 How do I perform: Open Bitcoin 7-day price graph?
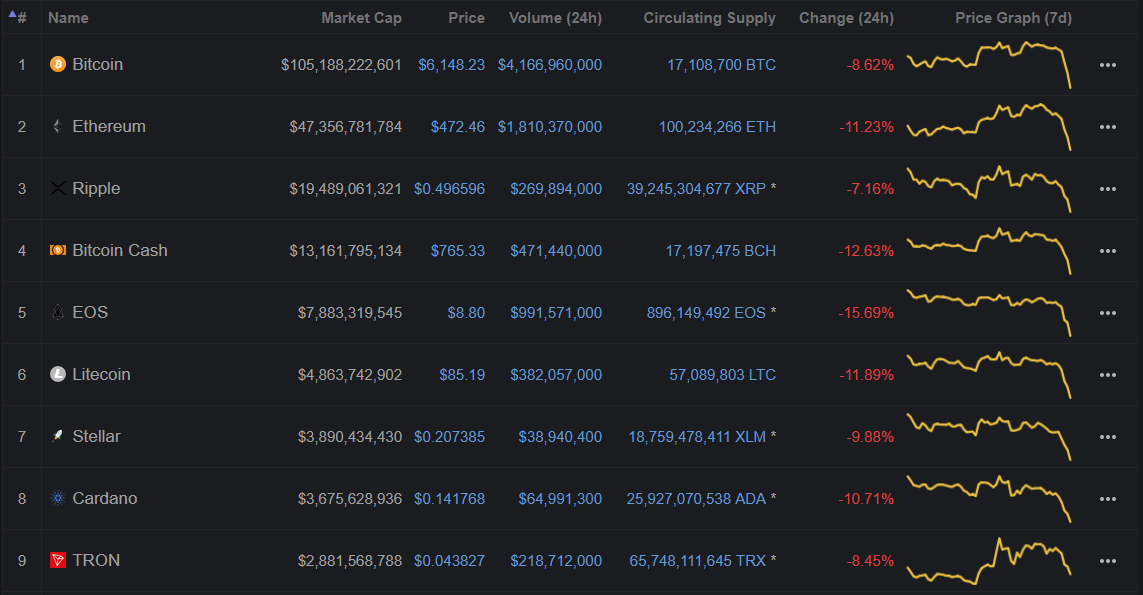point(989,65)
